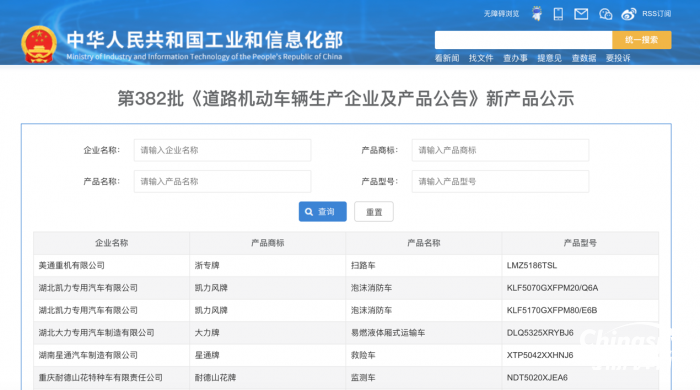Click the national emblem logo
700x390 pixels.
[x=39, y=44]
